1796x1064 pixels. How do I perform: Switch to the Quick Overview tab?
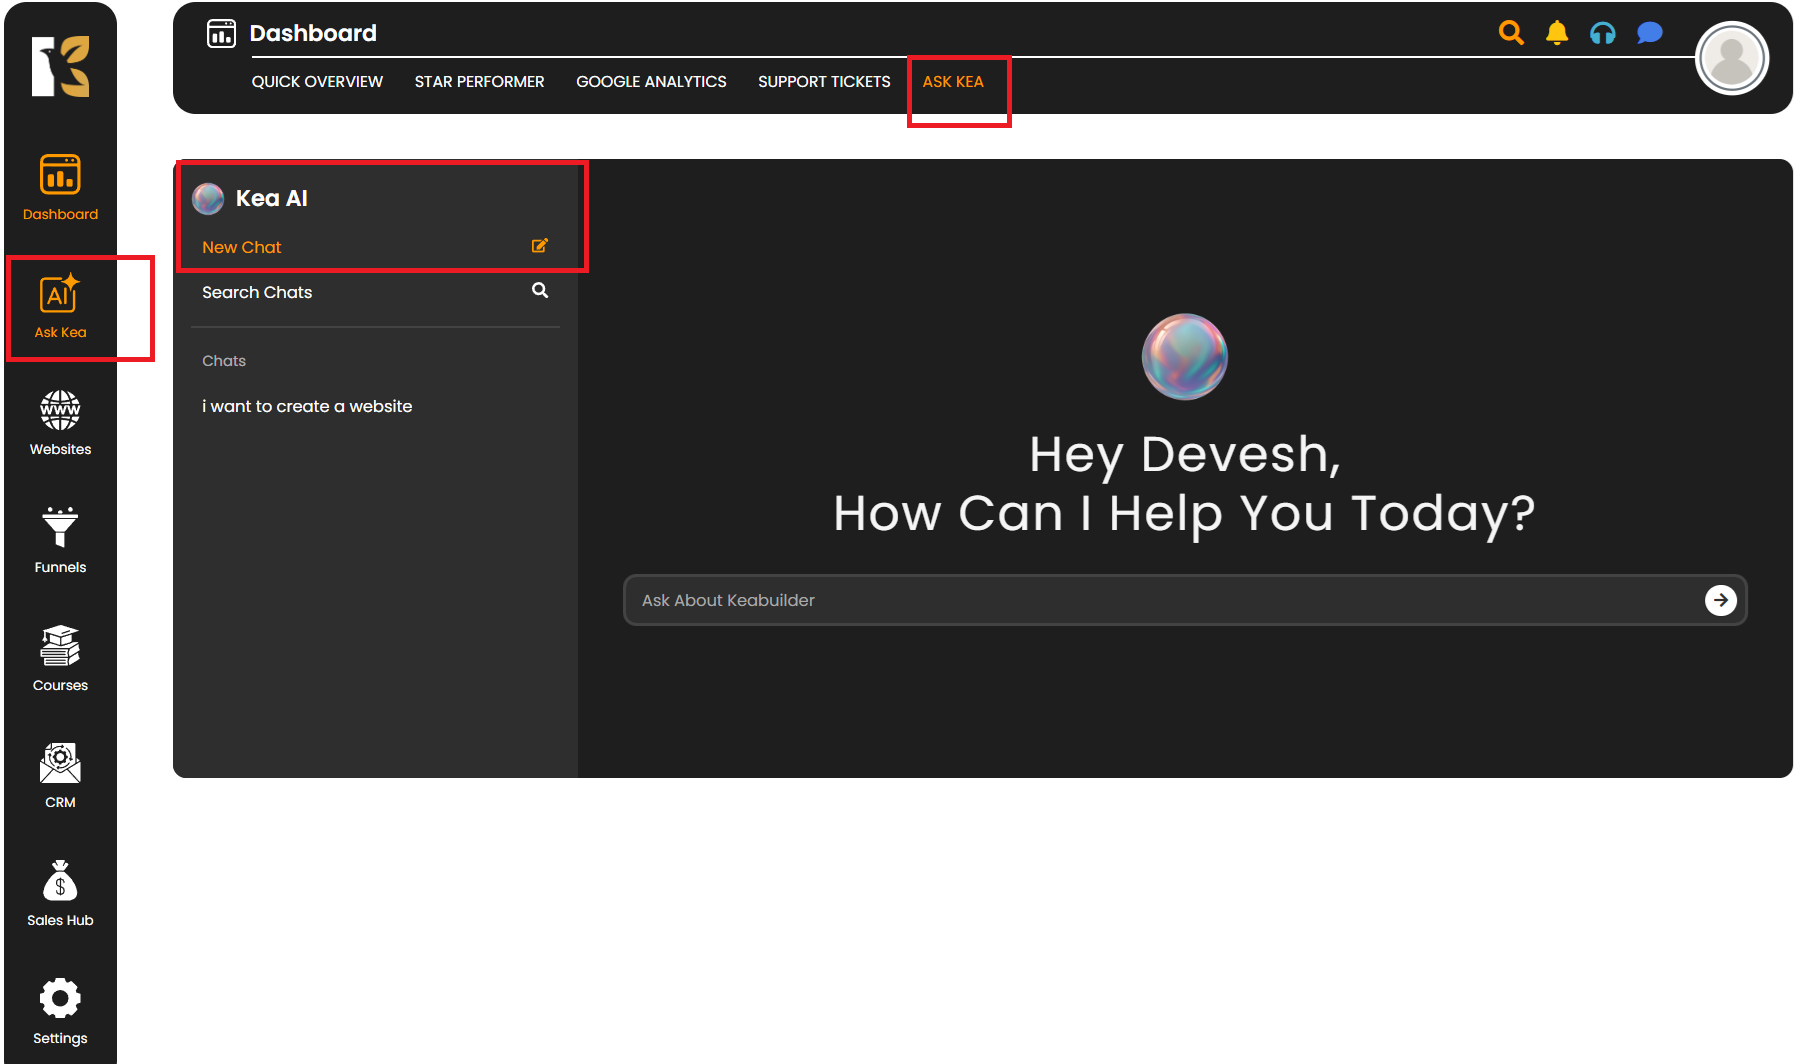[x=317, y=82]
